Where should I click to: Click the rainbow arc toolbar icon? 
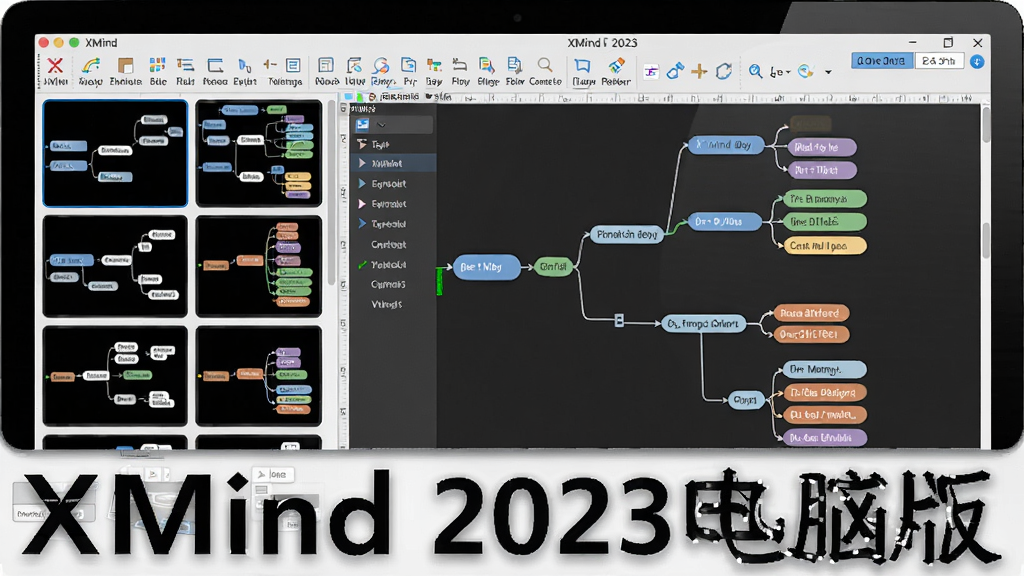tap(90, 65)
